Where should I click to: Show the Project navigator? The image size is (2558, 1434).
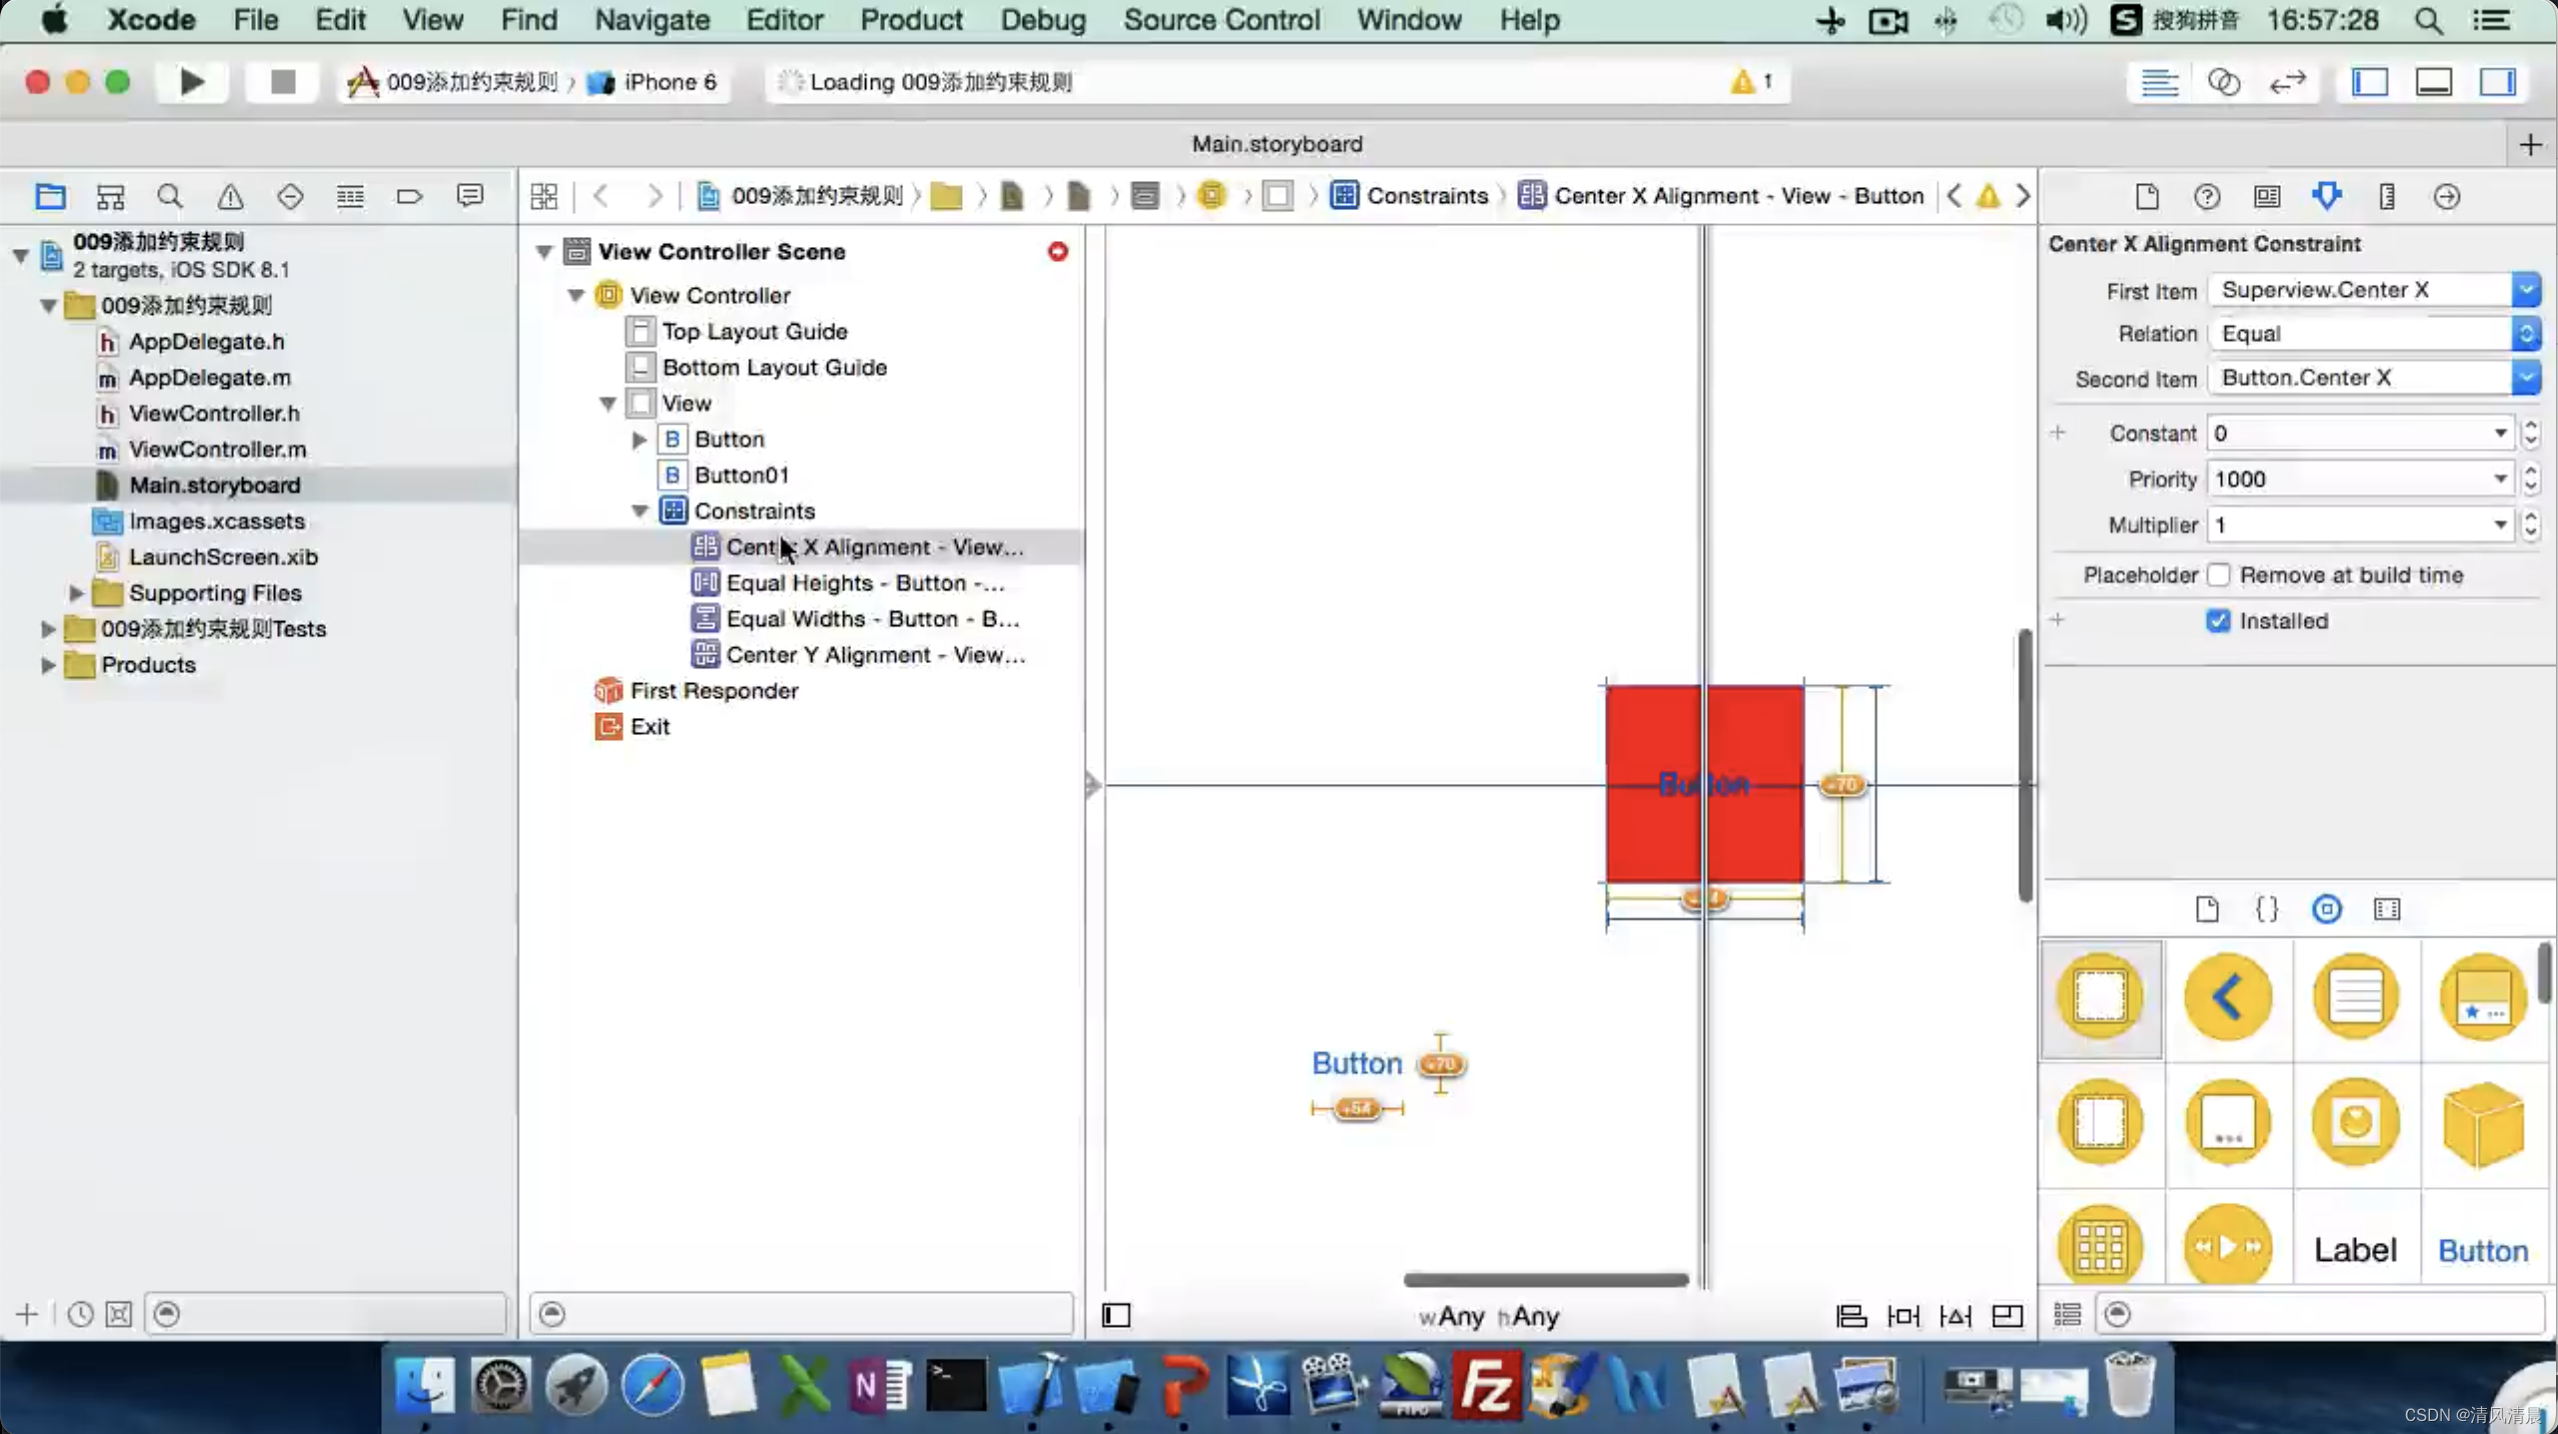pos(50,196)
